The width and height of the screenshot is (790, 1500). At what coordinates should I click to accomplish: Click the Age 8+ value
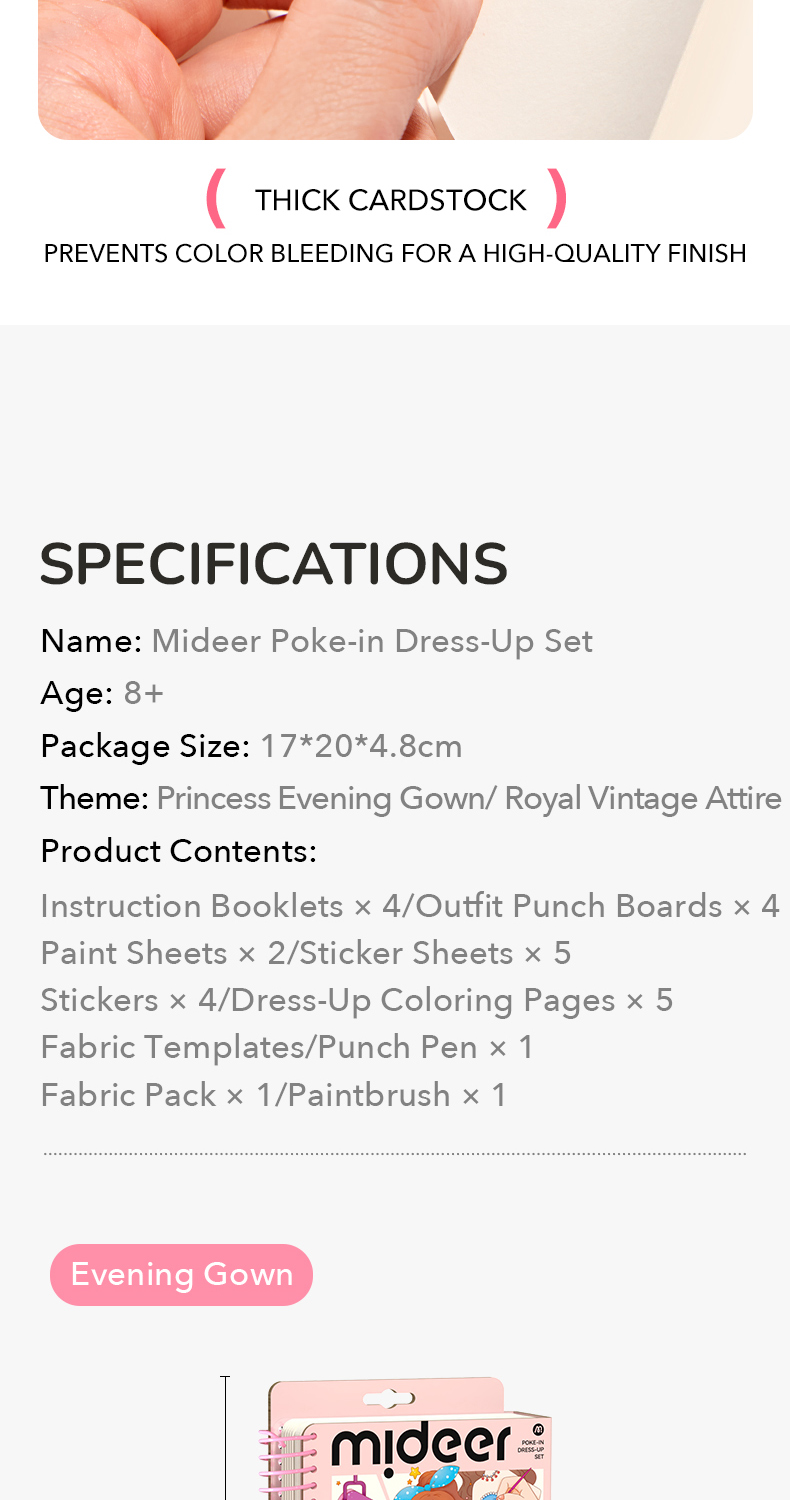[x=143, y=693]
